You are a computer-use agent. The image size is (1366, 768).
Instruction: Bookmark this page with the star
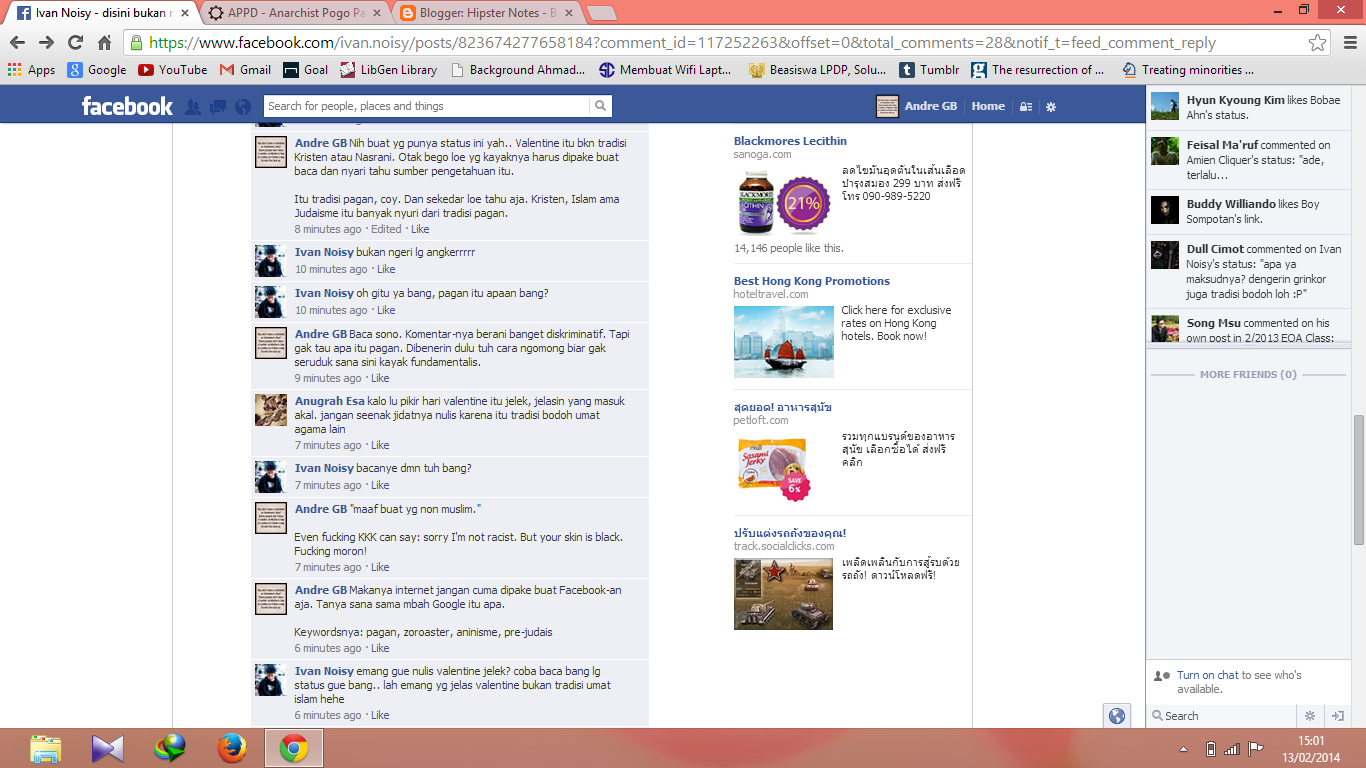[1318, 43]
